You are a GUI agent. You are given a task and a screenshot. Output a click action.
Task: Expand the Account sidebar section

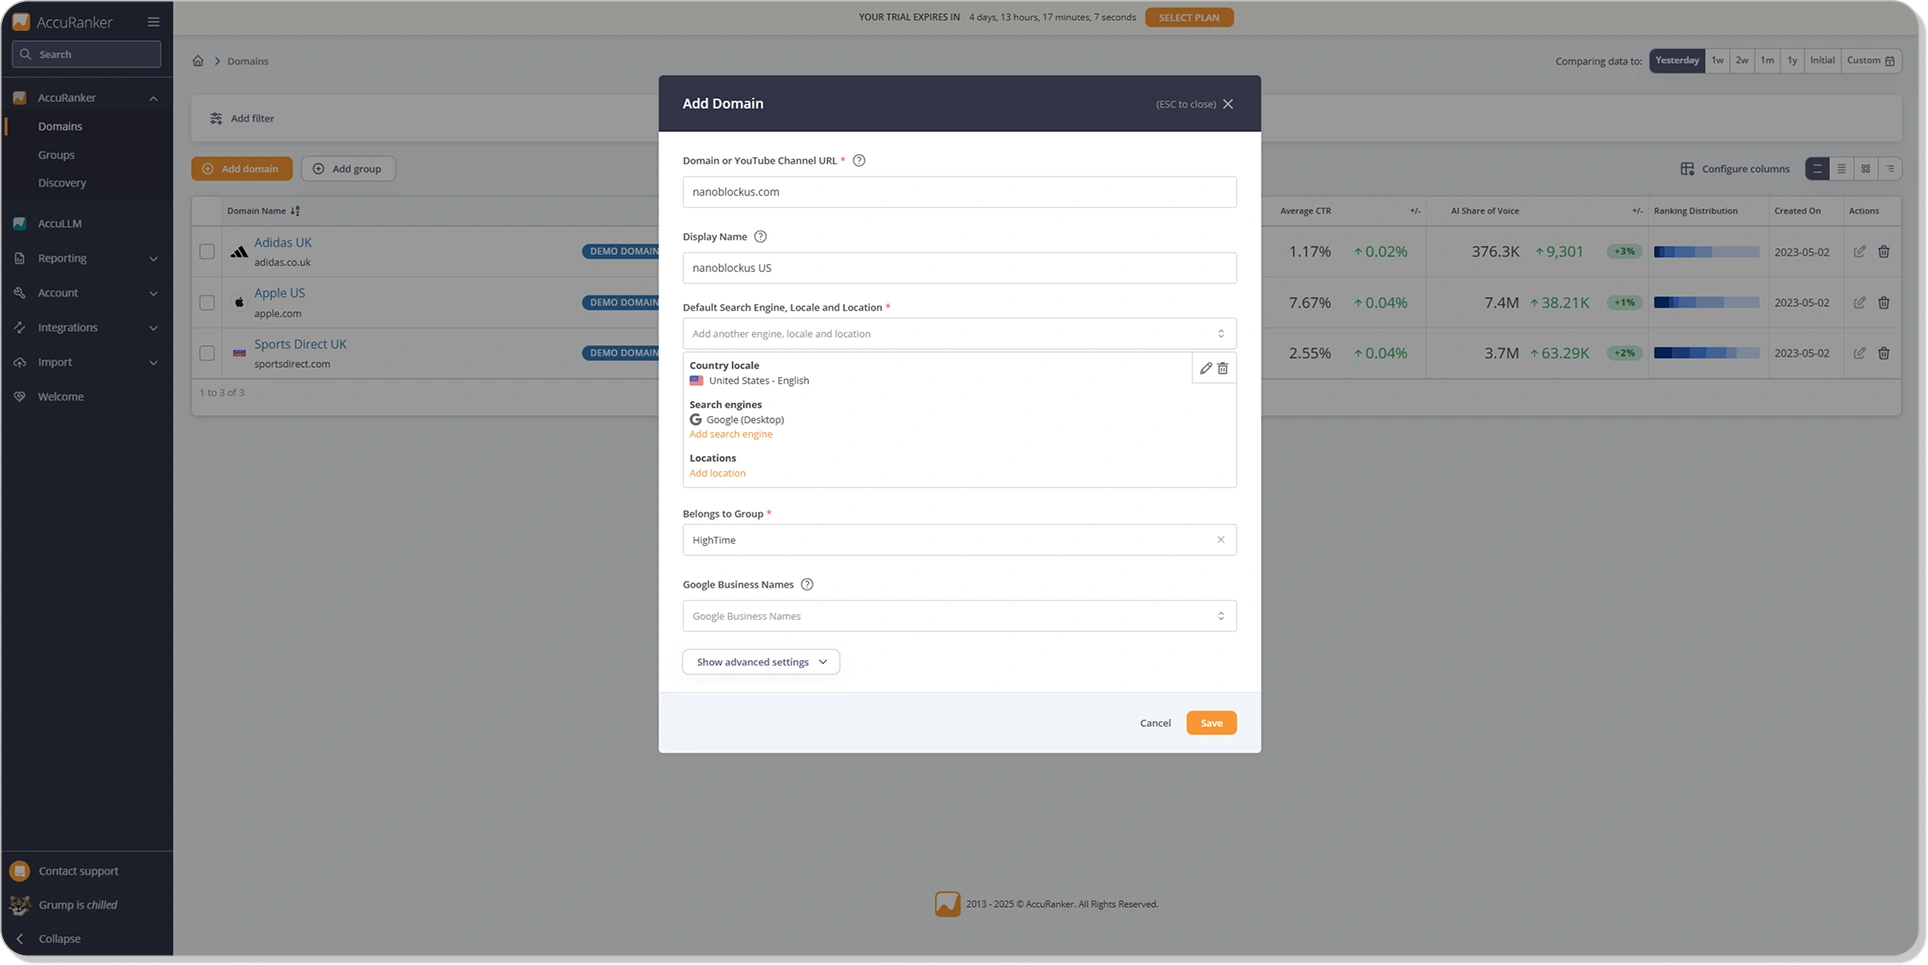click(153, 293)
